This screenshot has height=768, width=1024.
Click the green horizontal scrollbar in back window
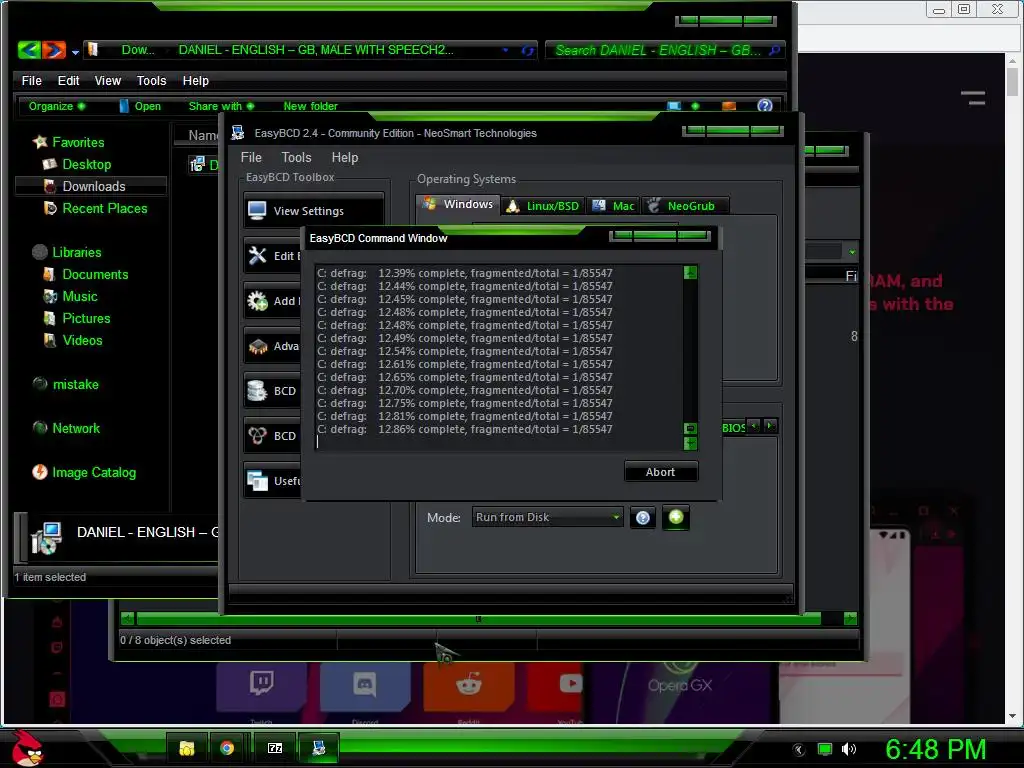pos(478,618)
